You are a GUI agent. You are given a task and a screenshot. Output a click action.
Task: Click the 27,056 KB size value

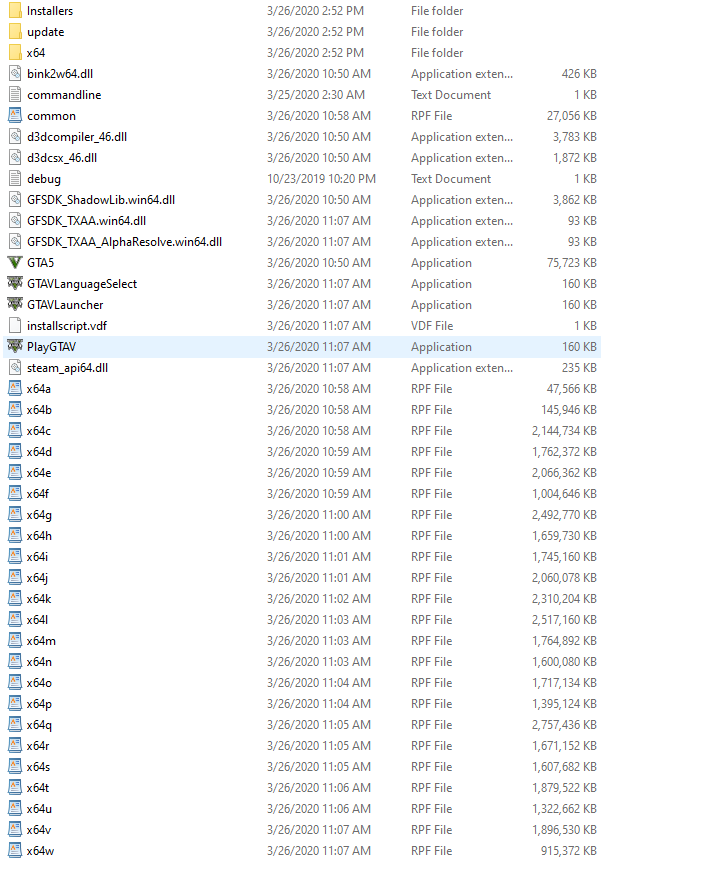pyautogui.click(x=571, y=116)
